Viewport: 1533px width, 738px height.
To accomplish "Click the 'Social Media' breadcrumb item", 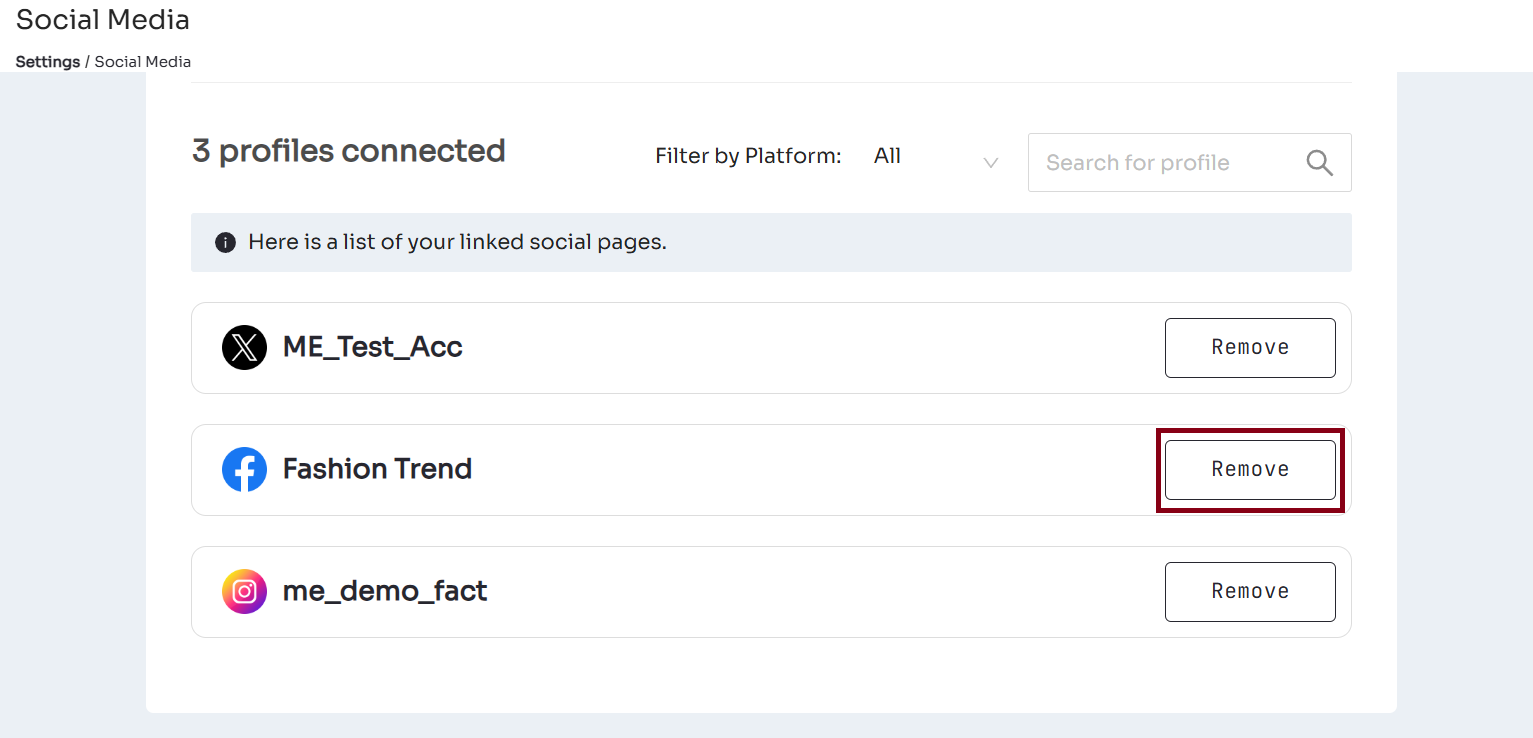I will click(142, 62).
